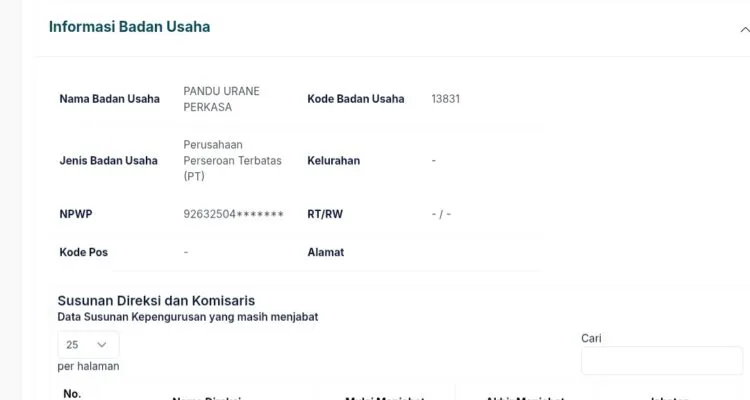Click the Informasi Badan Usaha heading
Screen dimensions: 750x400
pos(129,27)
